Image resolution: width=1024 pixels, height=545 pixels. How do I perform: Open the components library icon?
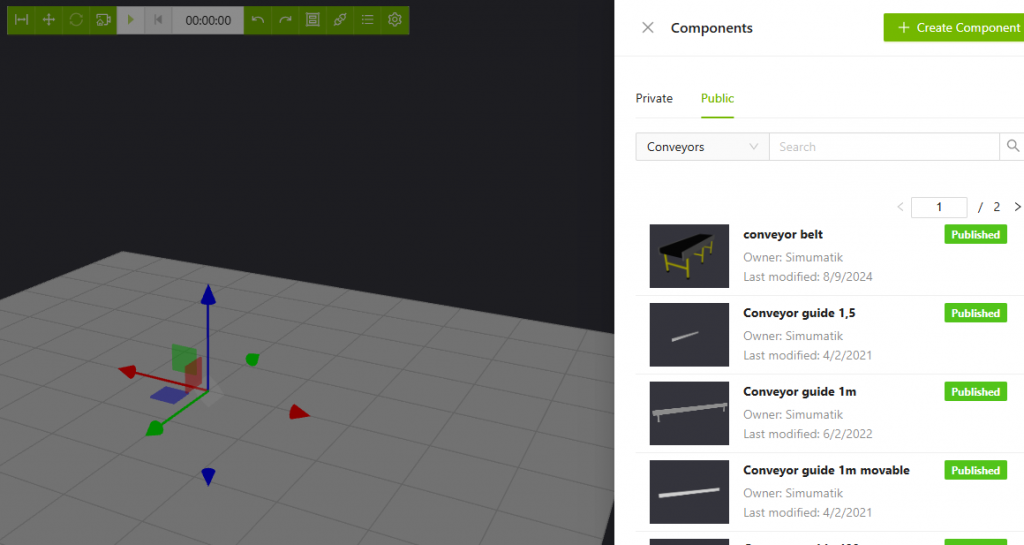coord(313,20)
